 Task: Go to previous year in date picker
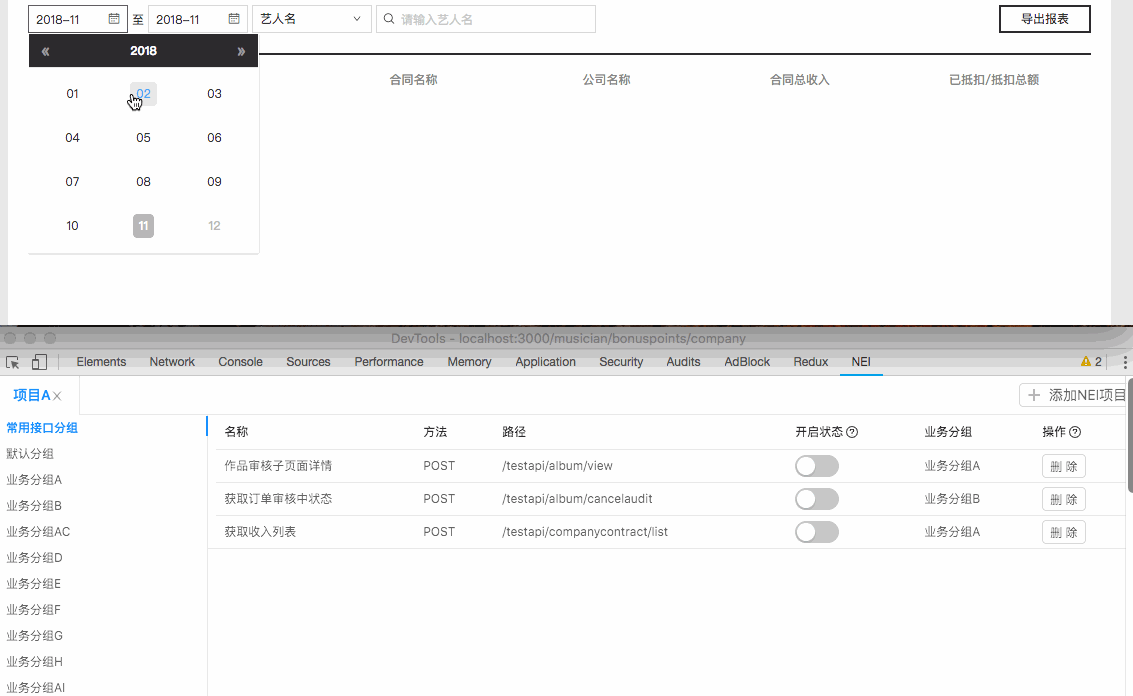45,51
